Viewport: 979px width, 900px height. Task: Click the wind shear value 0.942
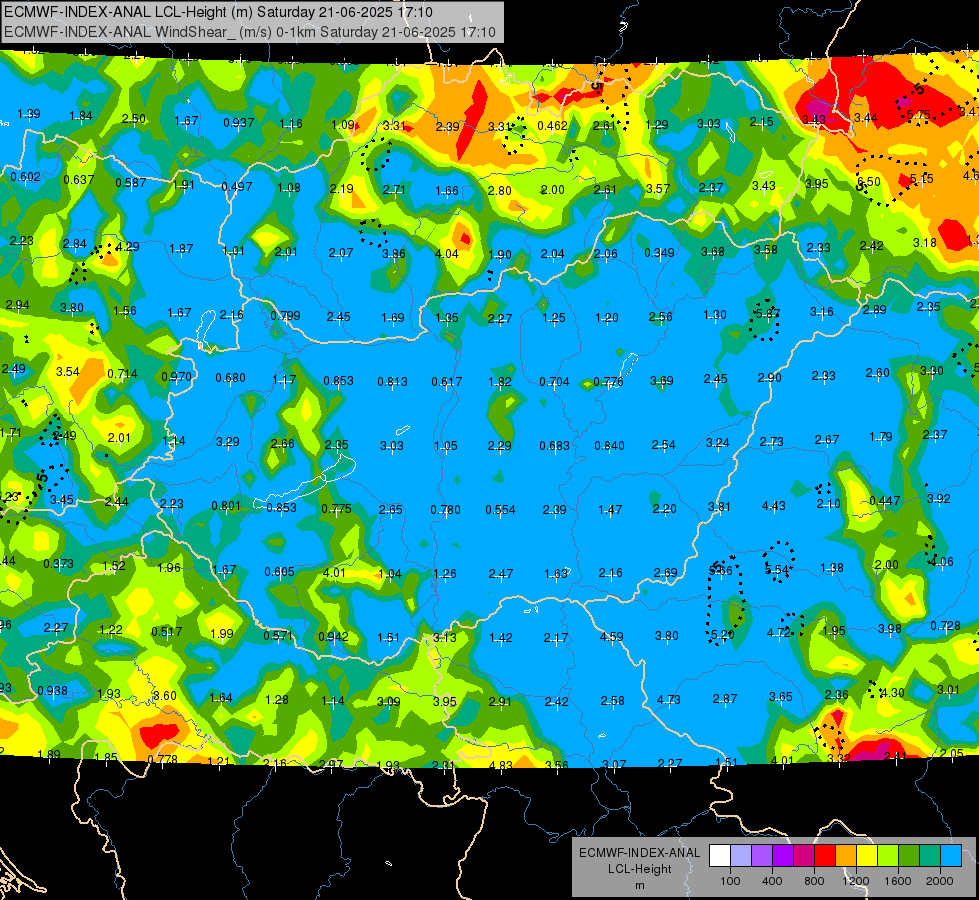coord(333,636)
